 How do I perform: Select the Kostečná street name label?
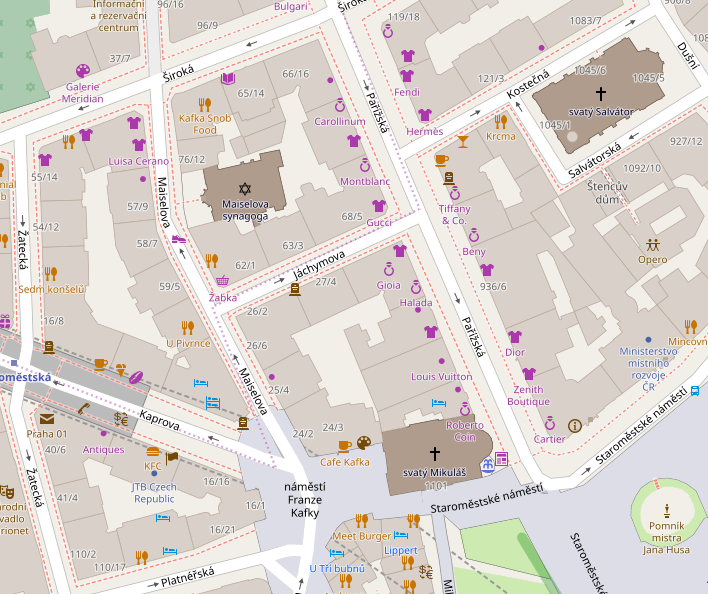tap(528, 84)
